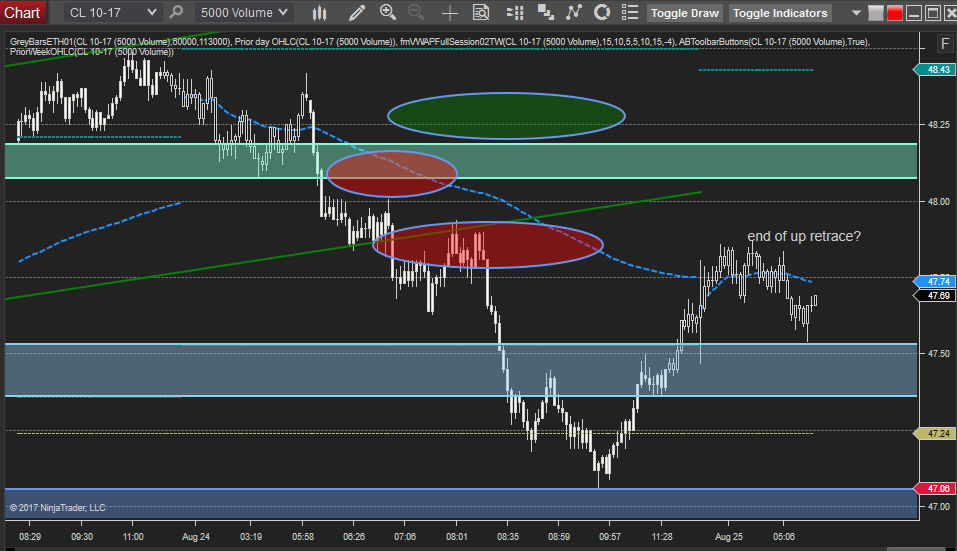Click the zoom out magnifier icon
The image size is (957, 551).
click(x=416, y=12)
